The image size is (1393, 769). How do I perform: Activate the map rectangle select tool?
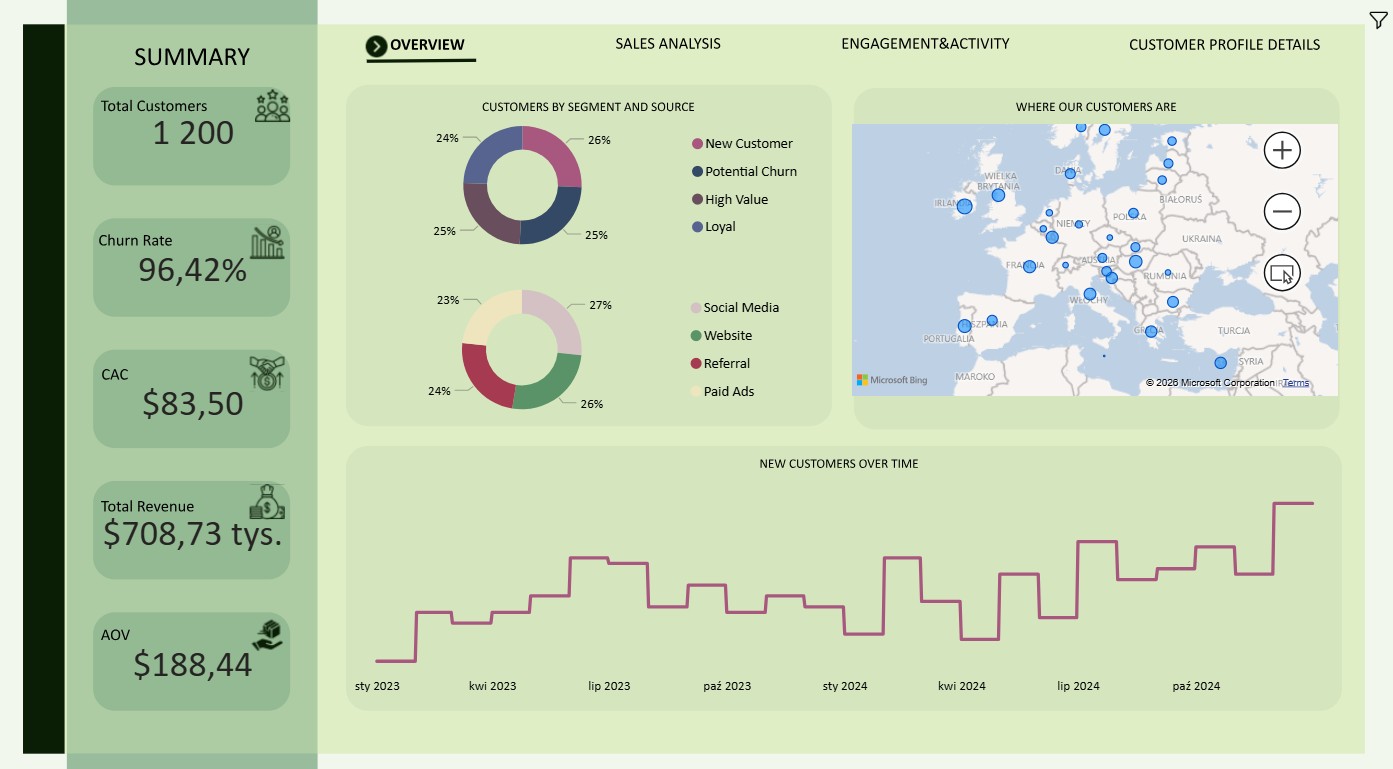[1282, 273]
